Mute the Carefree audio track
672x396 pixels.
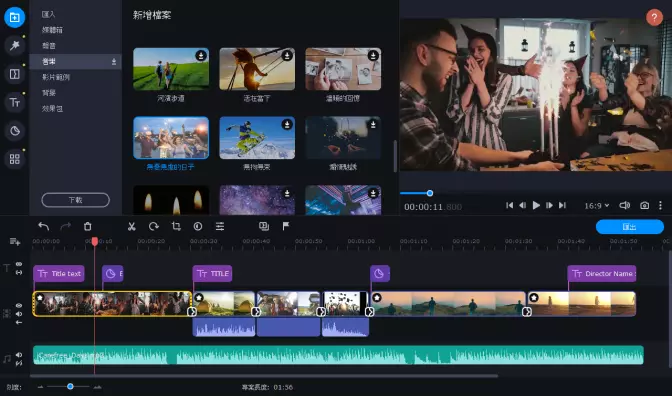tap(19, 355)
